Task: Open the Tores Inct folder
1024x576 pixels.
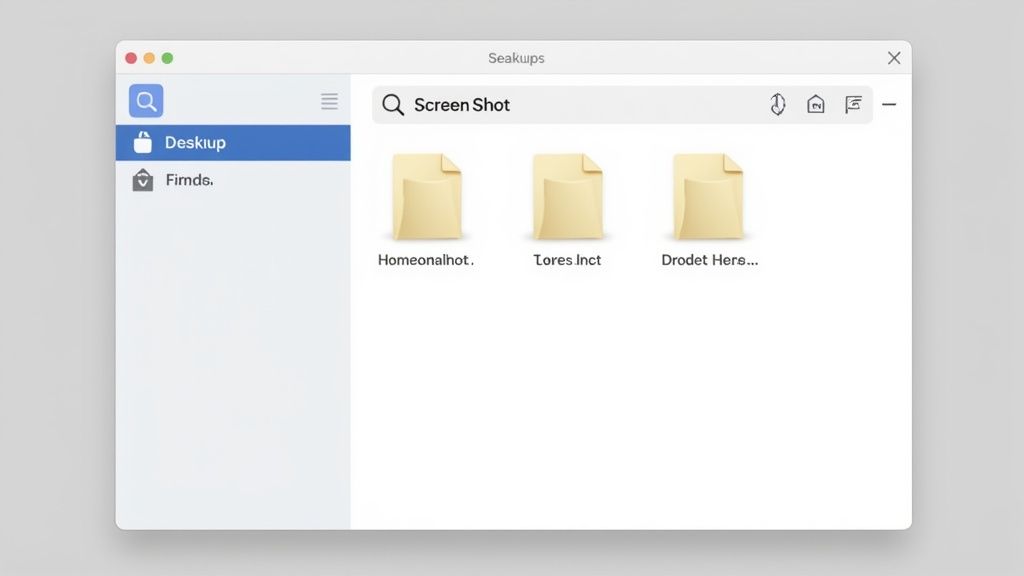Action: pos(567,195)
